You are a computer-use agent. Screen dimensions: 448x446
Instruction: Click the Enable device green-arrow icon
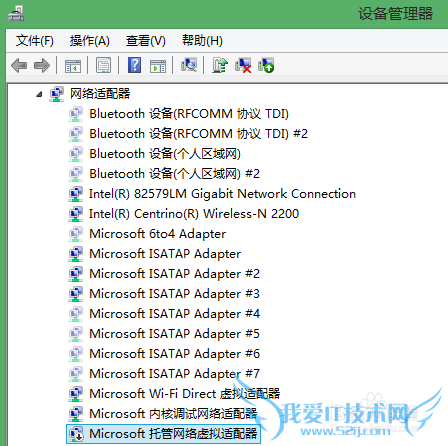click(x=266, y=65)
